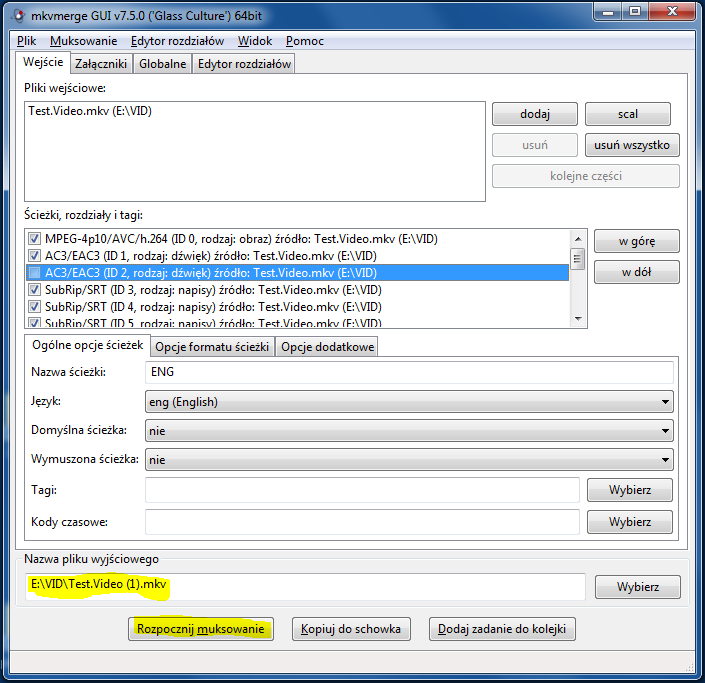Screen dimensions: 705x683
Task: Open the Edytor rozdziałów menu
Action: (x=177, y=41)
